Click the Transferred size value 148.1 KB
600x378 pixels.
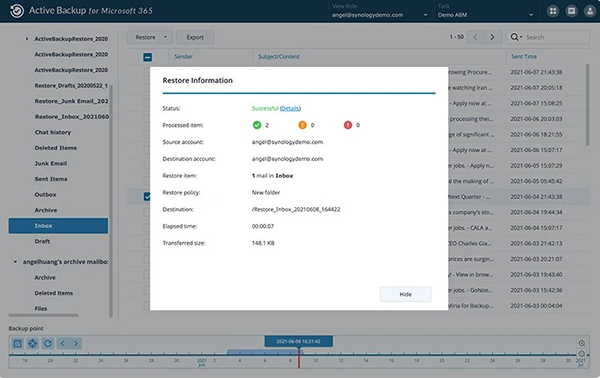[263, 243]
